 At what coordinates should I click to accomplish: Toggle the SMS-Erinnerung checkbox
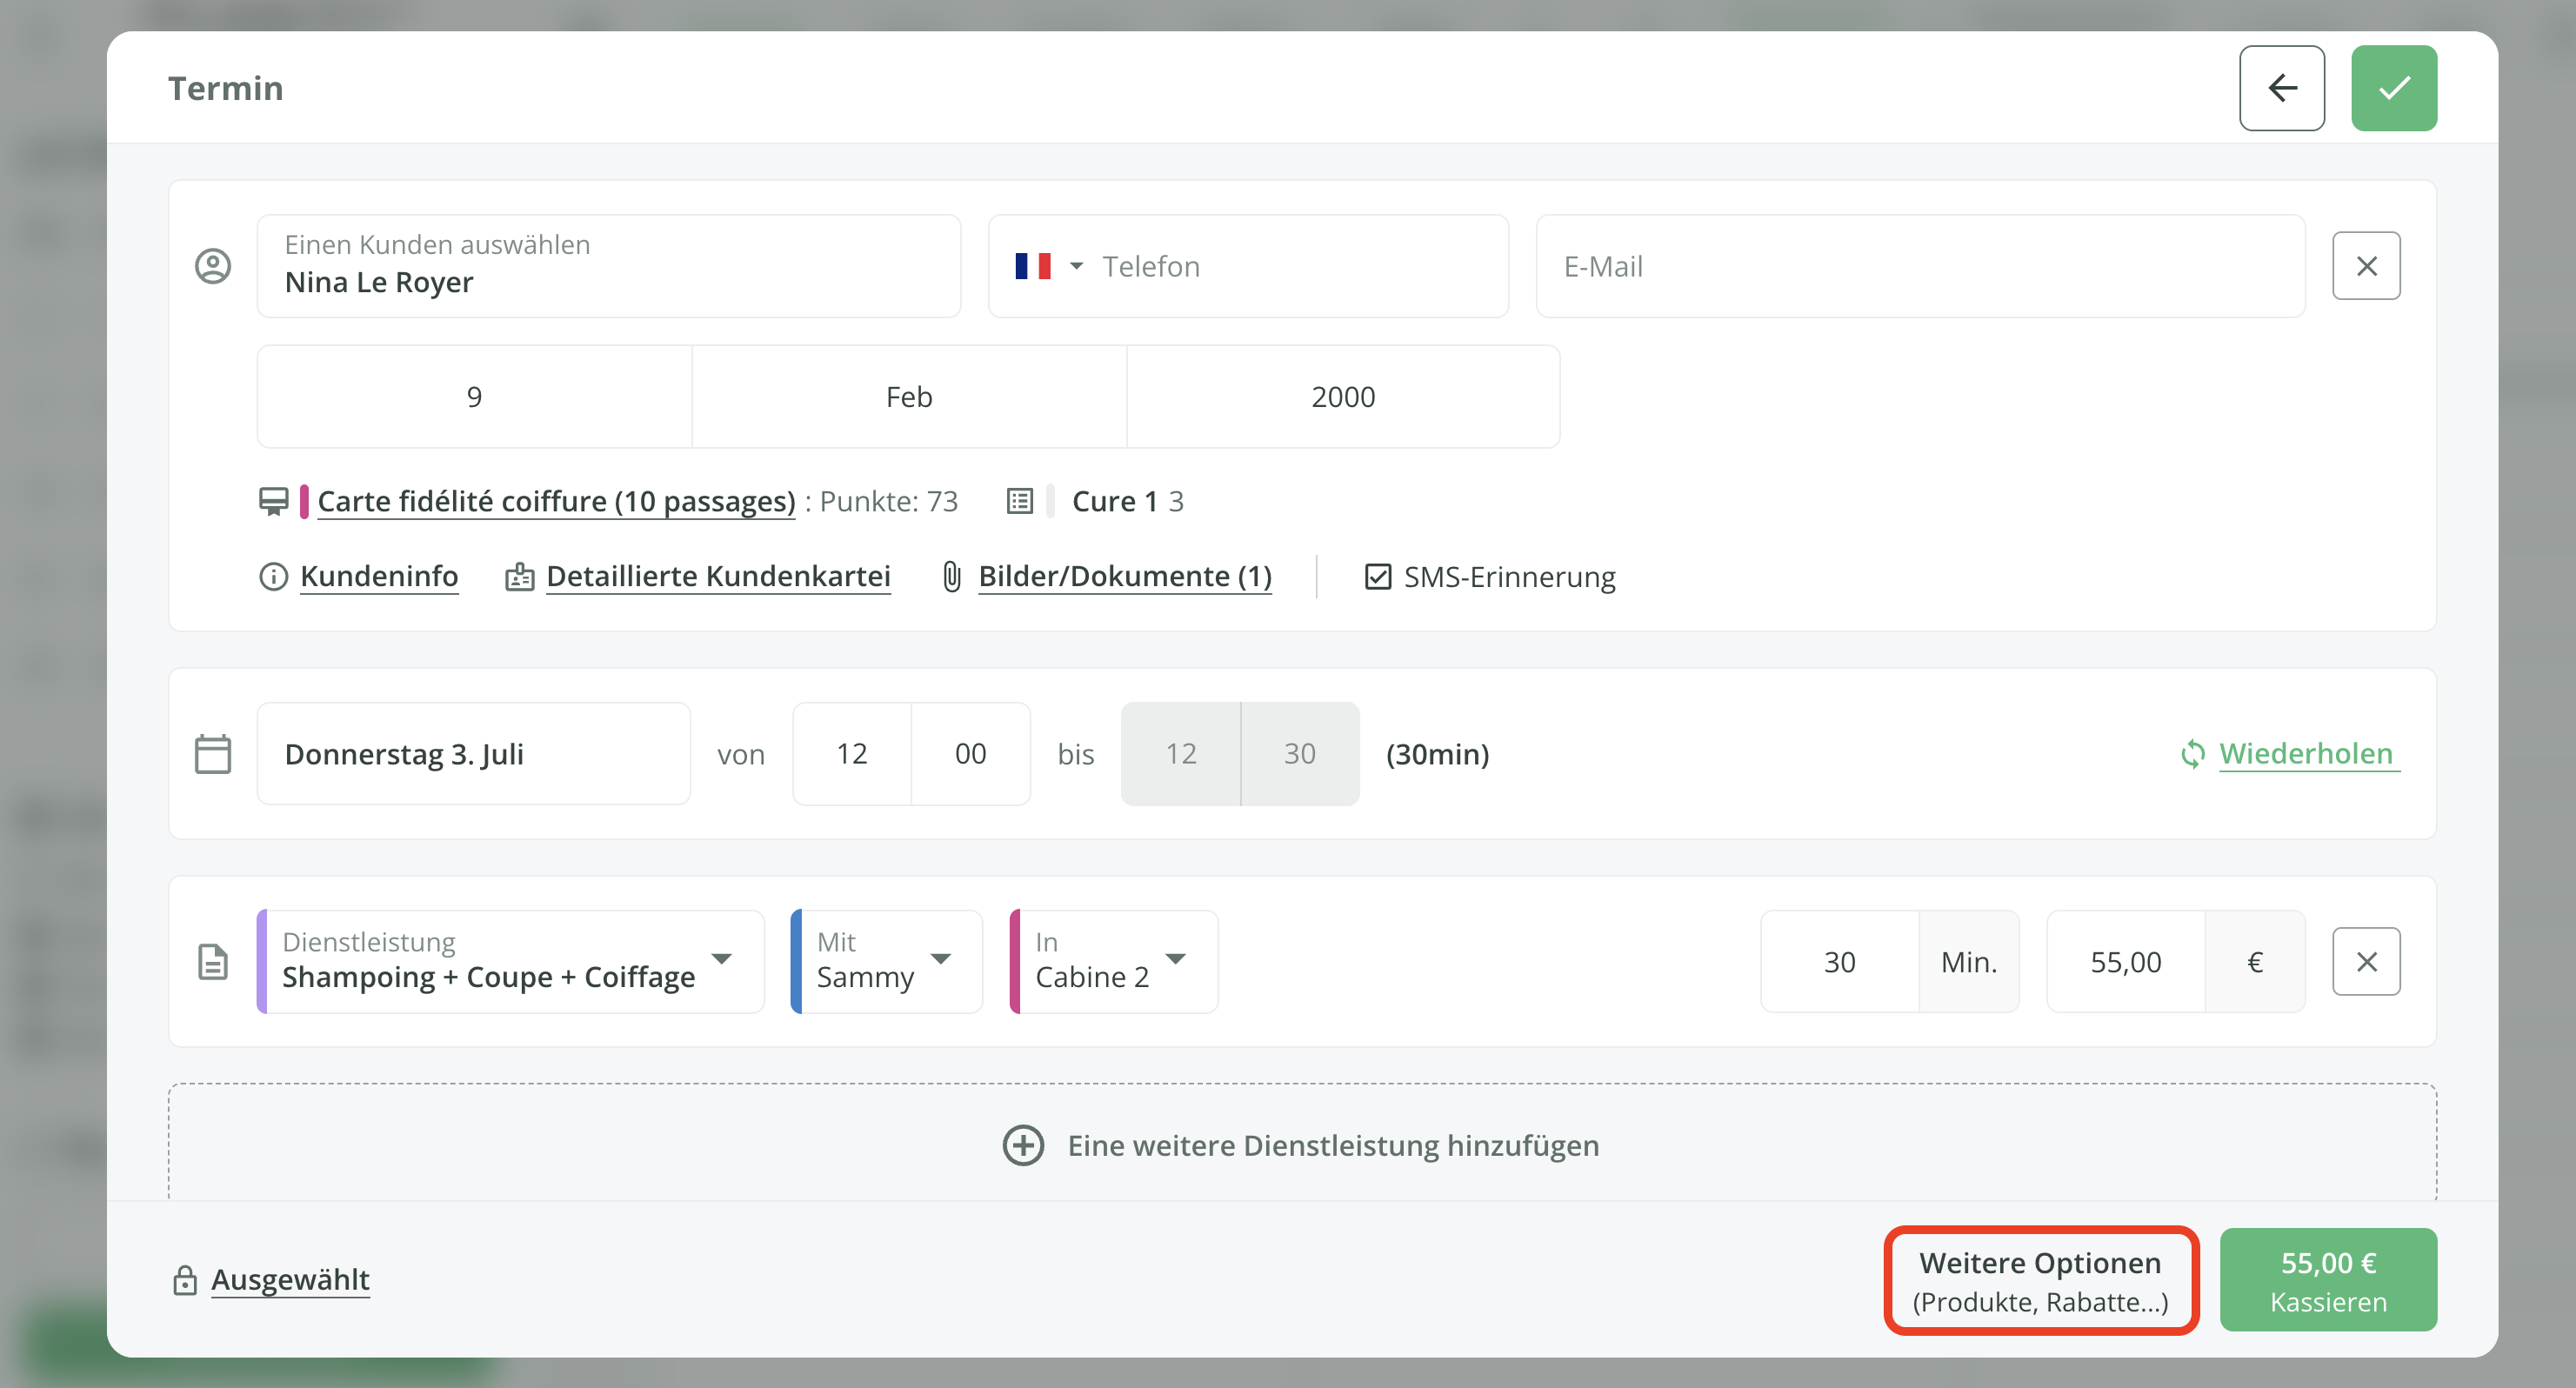tap(1377, 577)
